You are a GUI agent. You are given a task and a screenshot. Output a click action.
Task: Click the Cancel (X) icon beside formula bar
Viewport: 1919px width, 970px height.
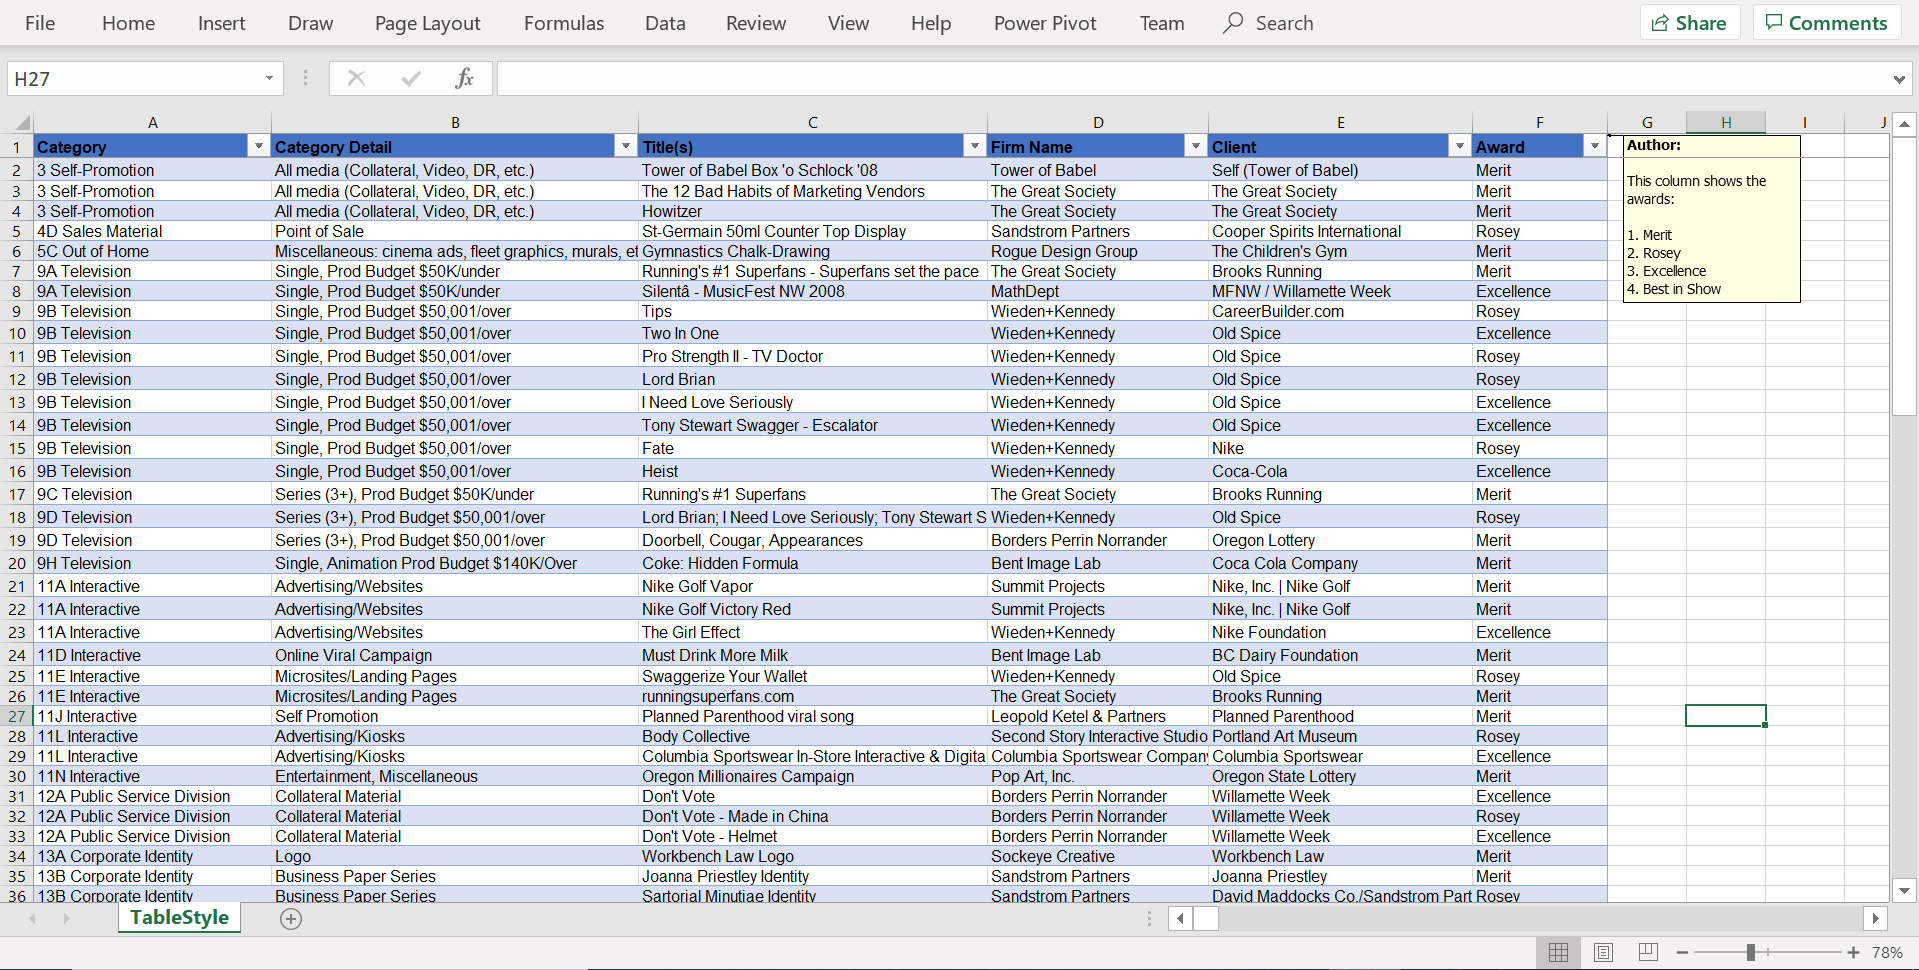[356, 78]
